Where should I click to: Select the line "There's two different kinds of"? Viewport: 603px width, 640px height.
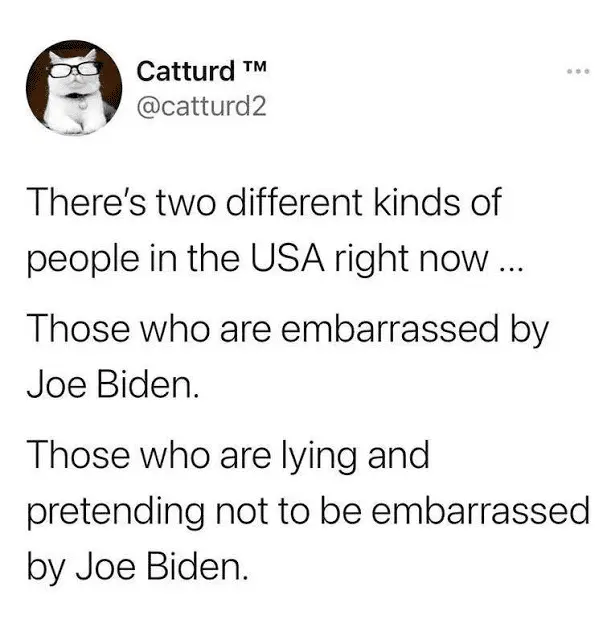264,202
